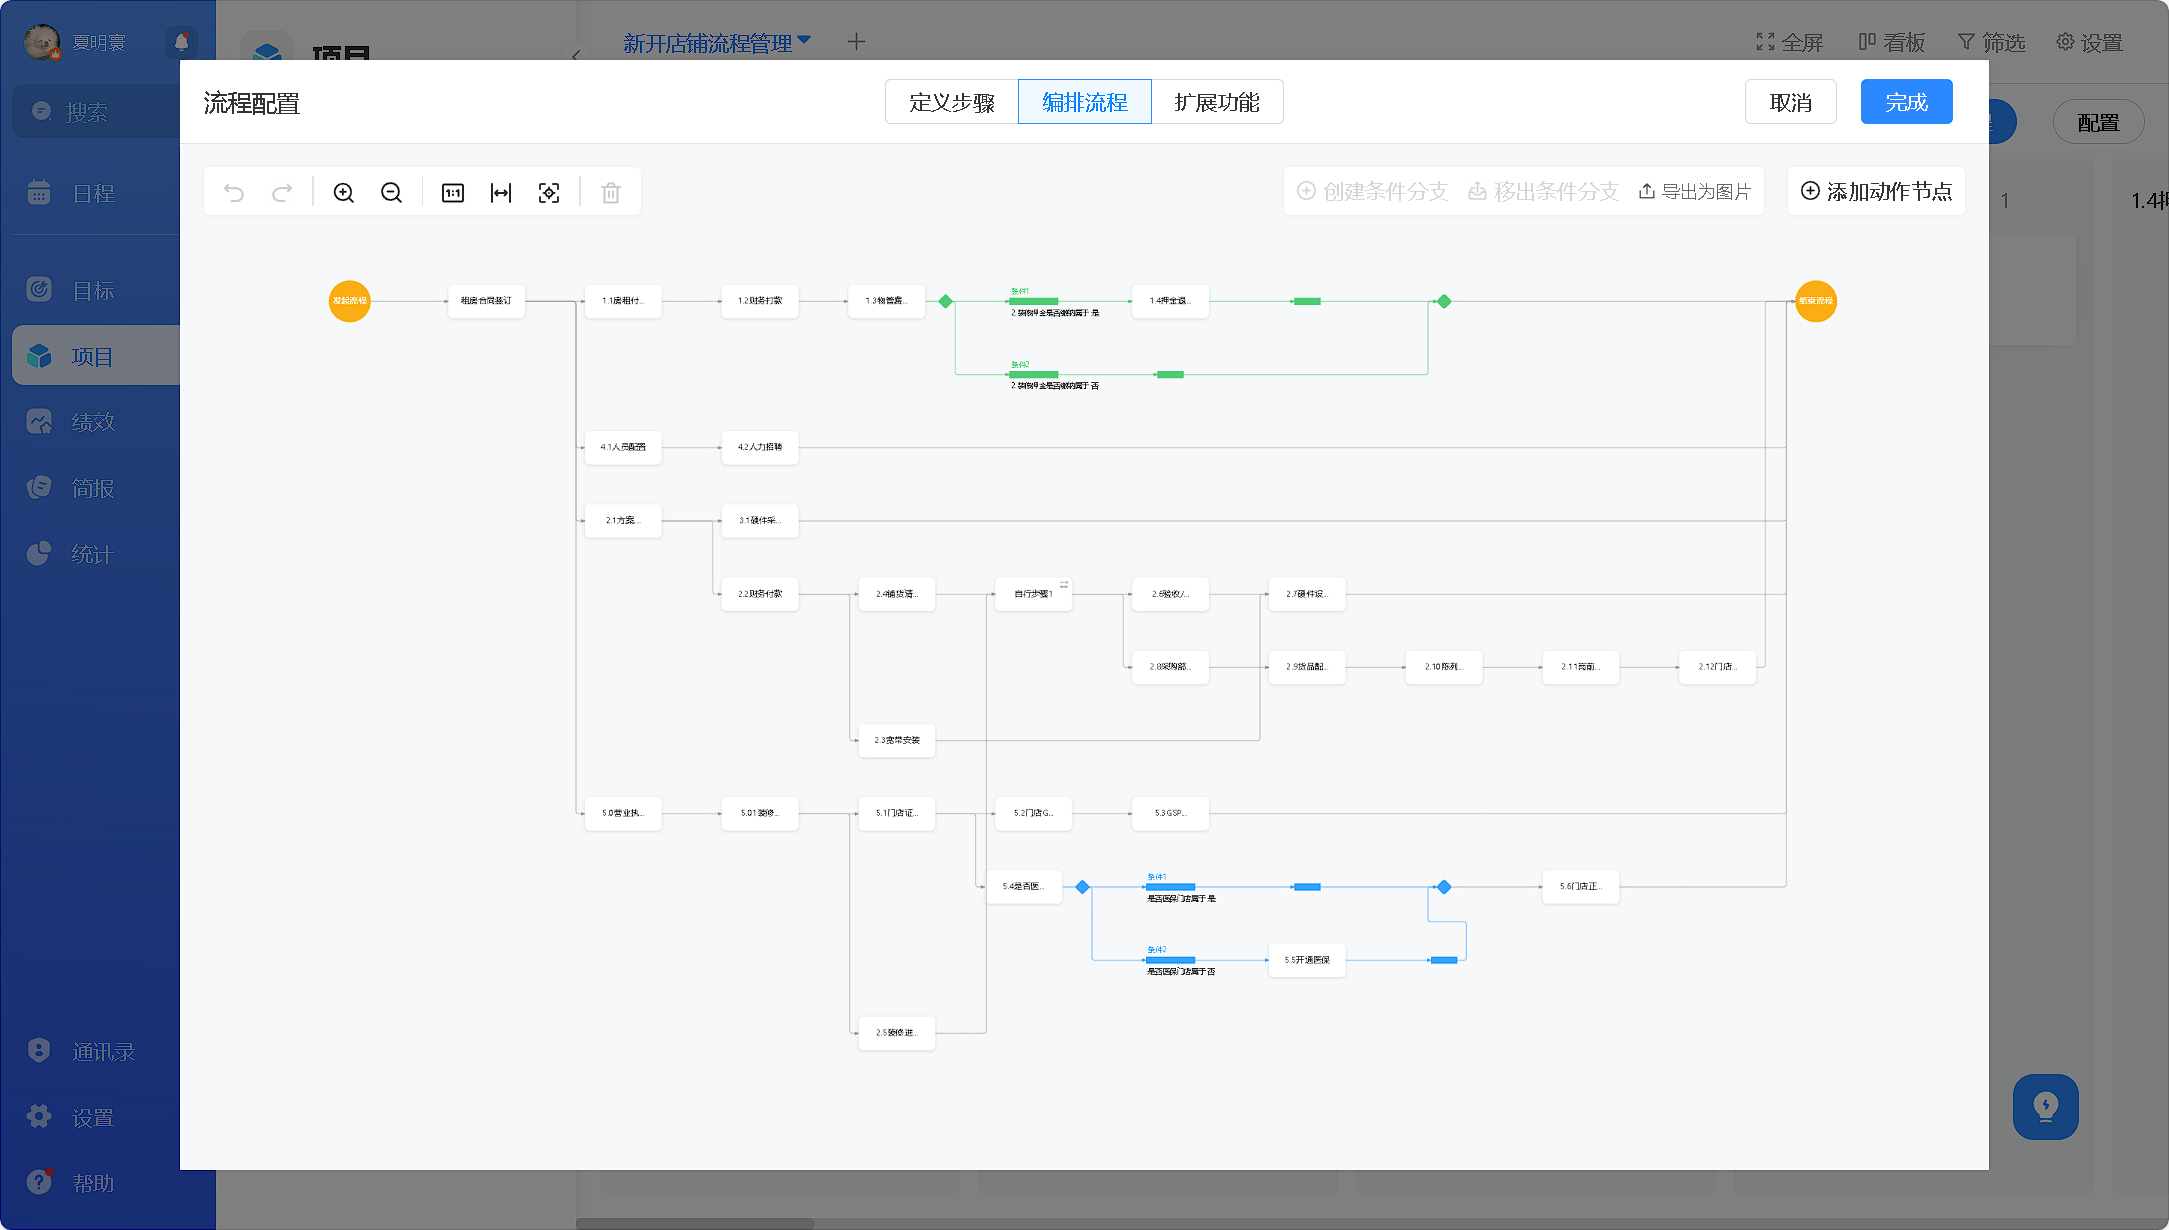Select node 4.2人力招聘
This screenshot has height=1230, width=2169.
point(760,447)
